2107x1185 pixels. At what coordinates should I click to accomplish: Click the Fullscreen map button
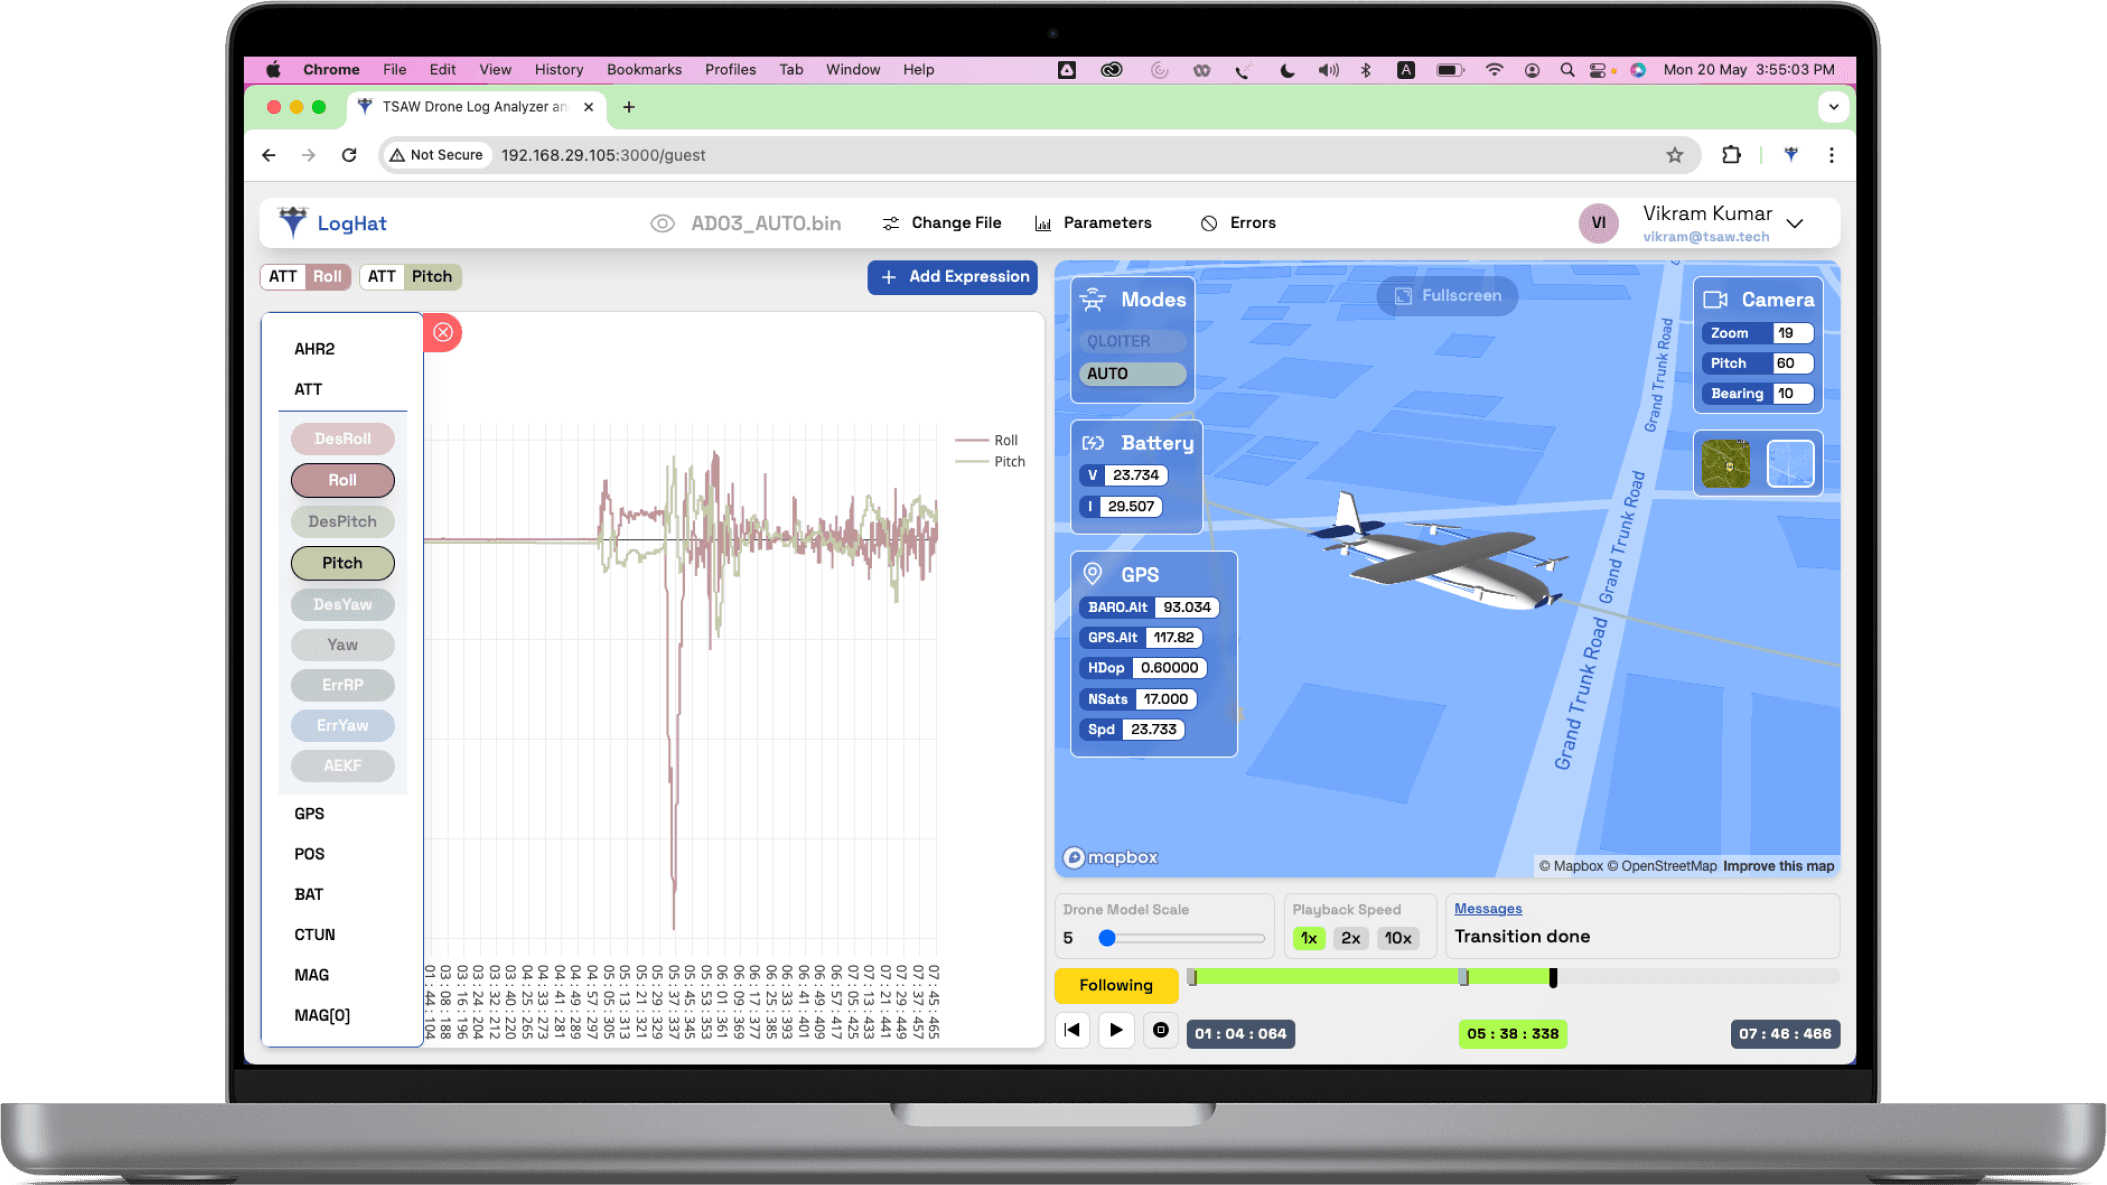coord(1448,296)
